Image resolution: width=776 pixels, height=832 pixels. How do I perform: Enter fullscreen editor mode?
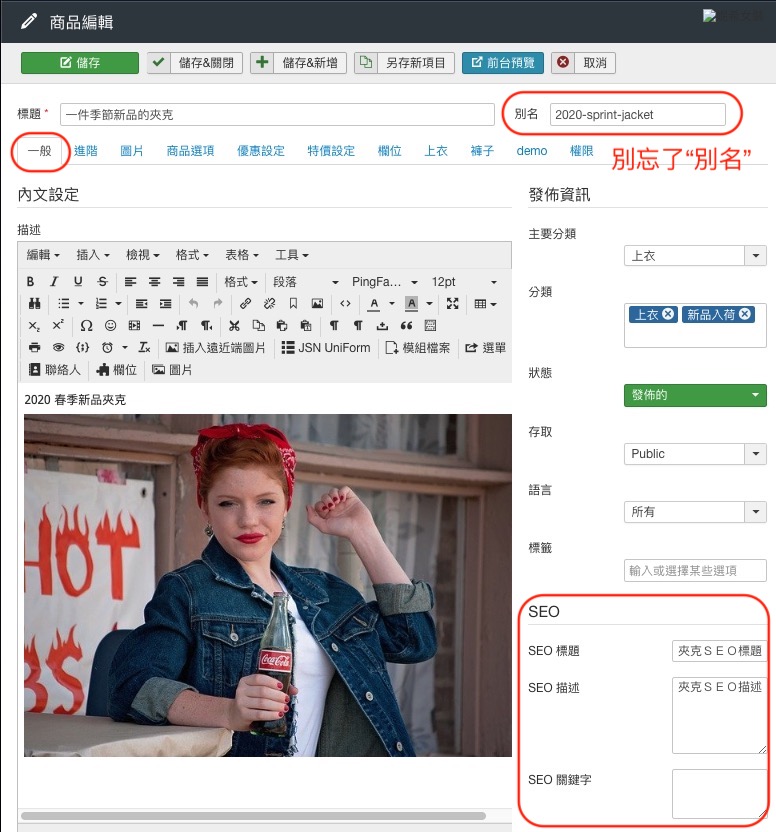[x=452, y=304]
